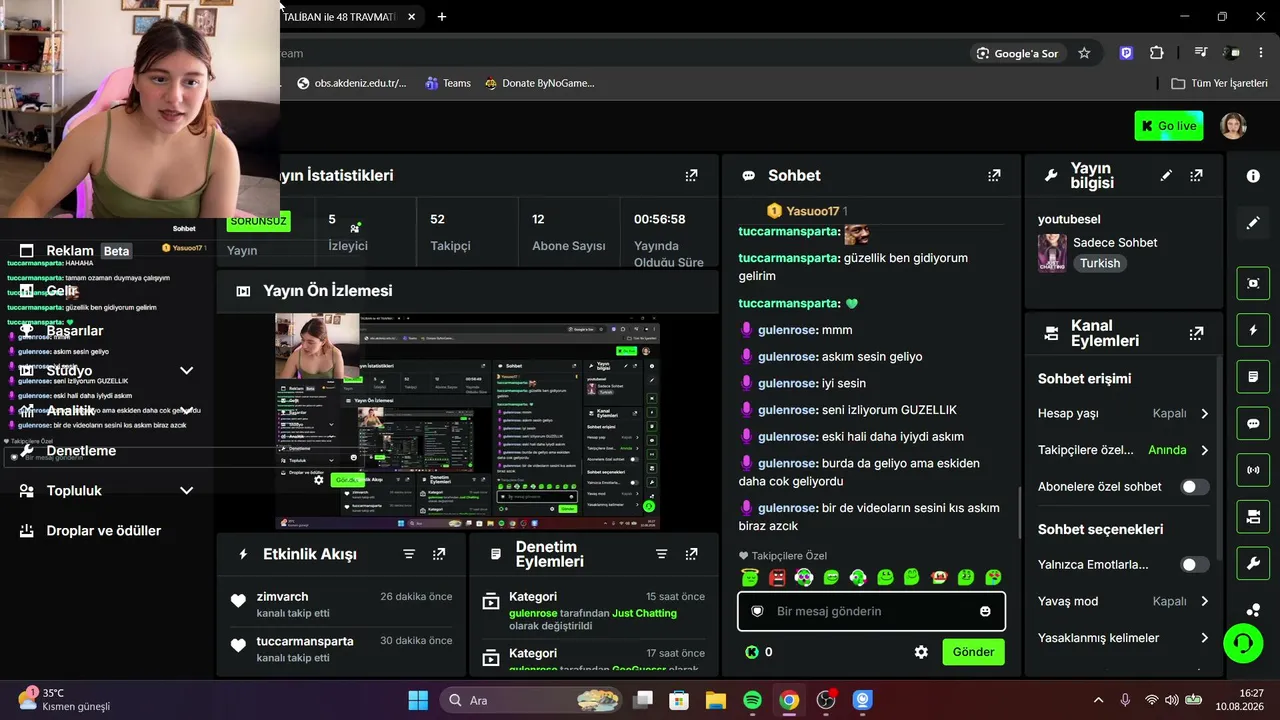The image size is (1280, 720).
Task: Open the Windows Start menu
Action: coord(418,700)
